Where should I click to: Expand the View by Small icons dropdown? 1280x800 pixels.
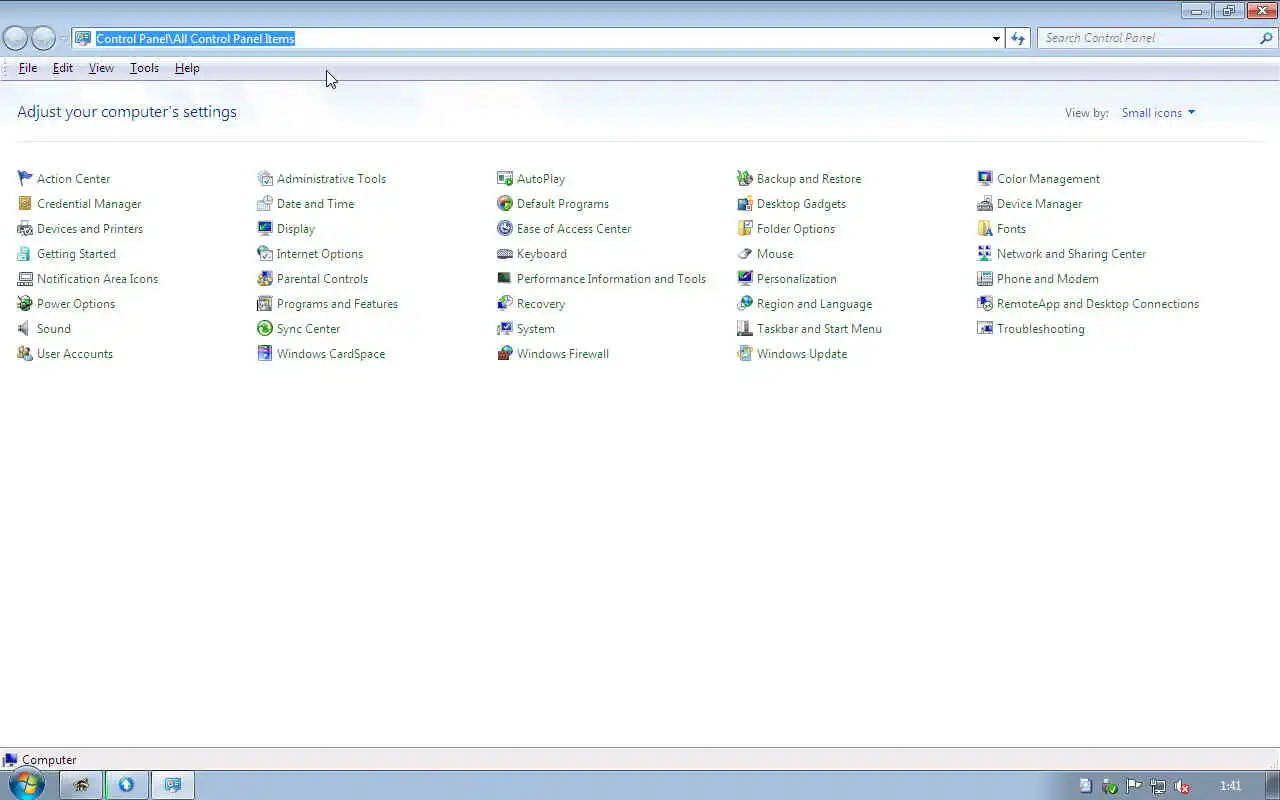1158,113
